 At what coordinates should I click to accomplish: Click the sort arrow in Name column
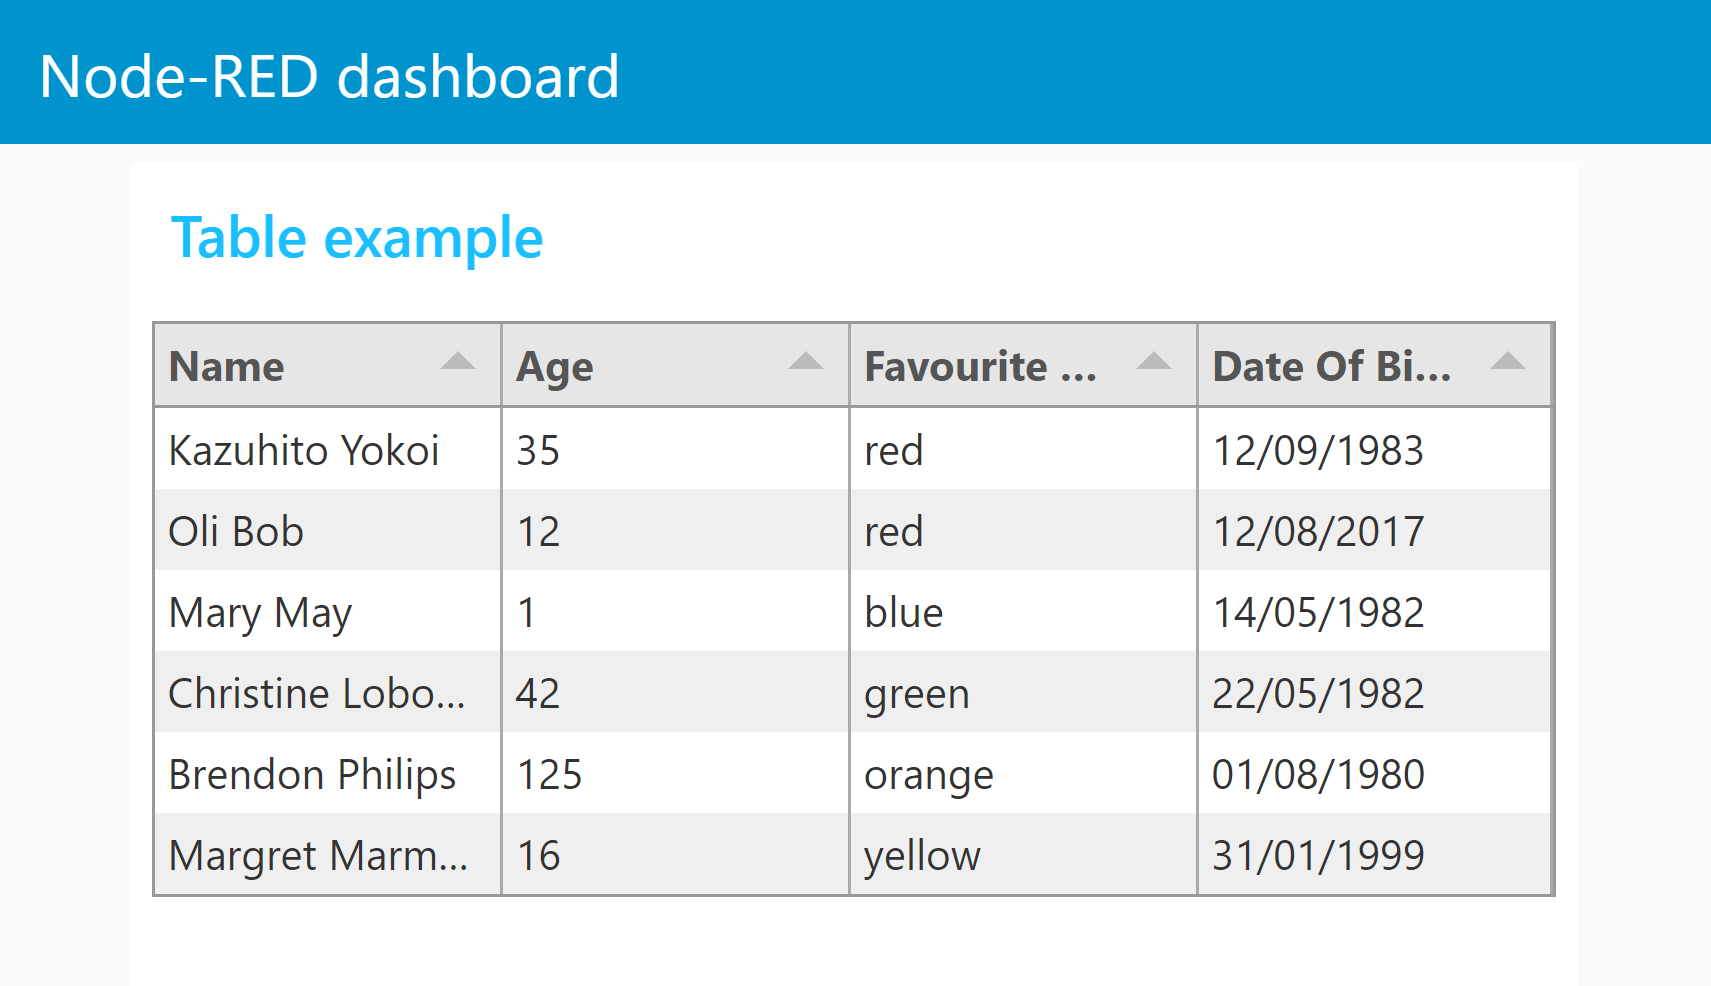pyautogui.click(x=458, y=362)
